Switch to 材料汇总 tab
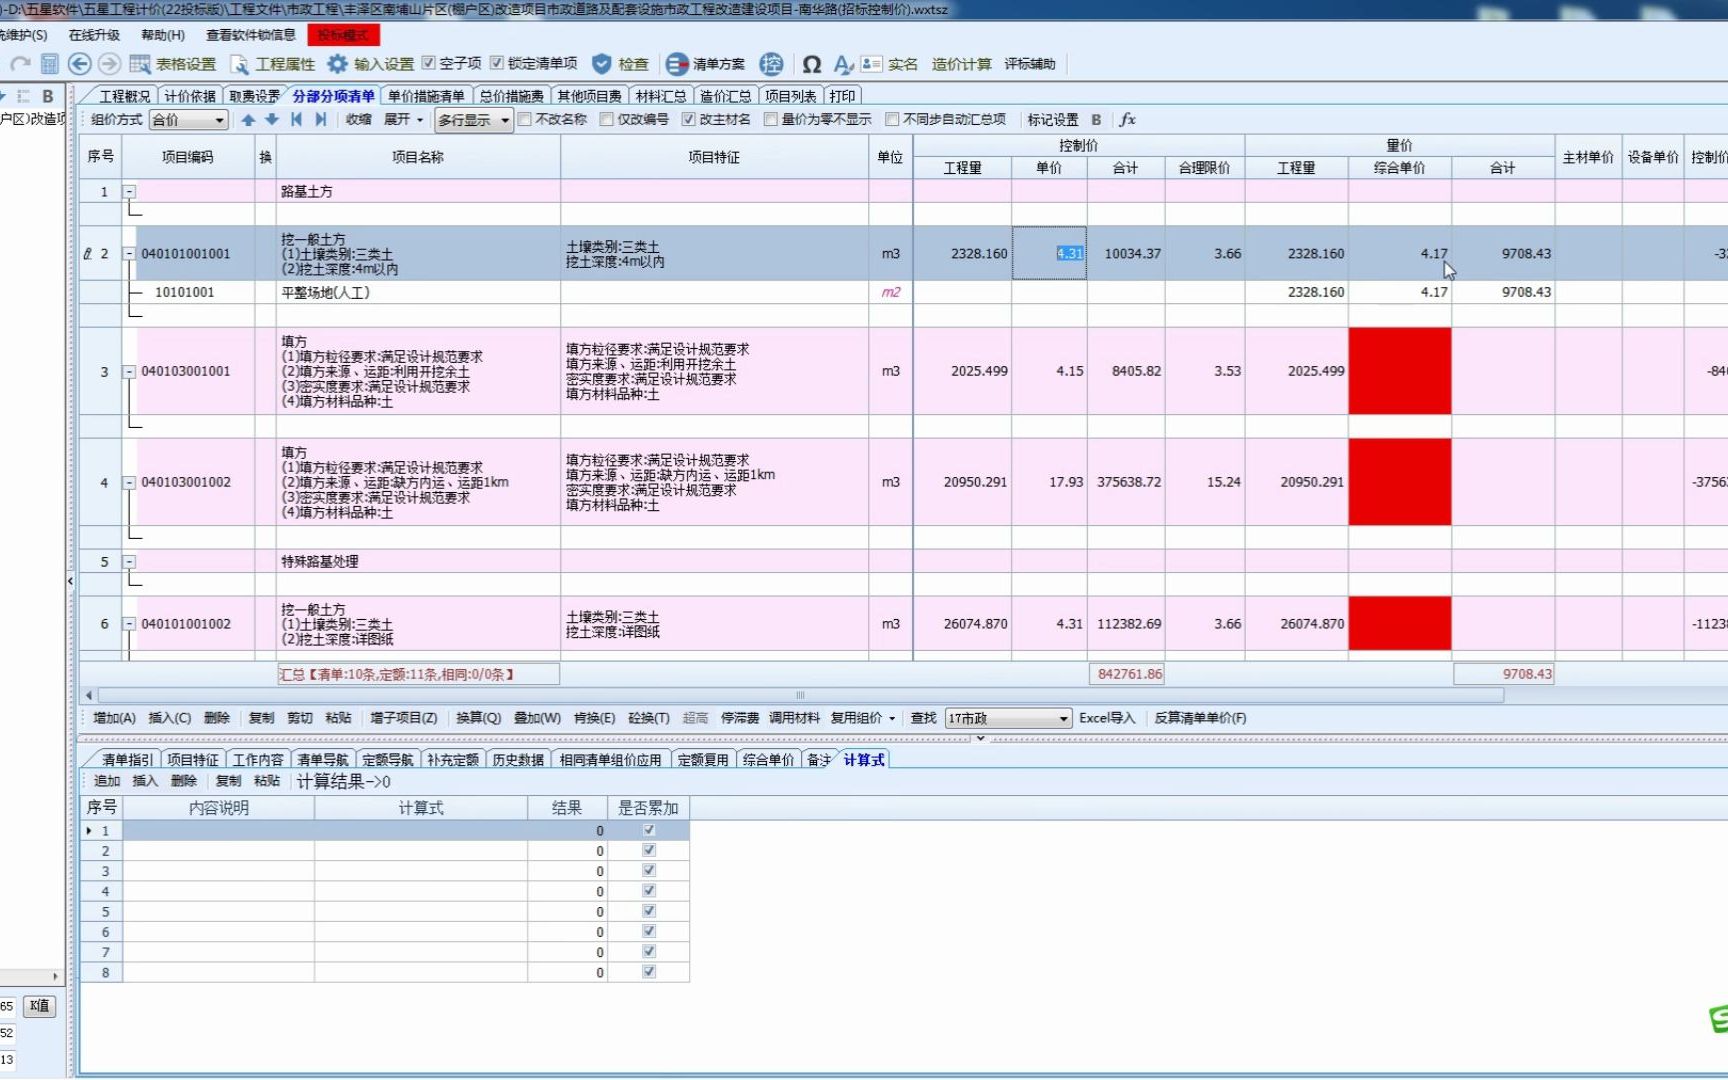 pos(661,96)
